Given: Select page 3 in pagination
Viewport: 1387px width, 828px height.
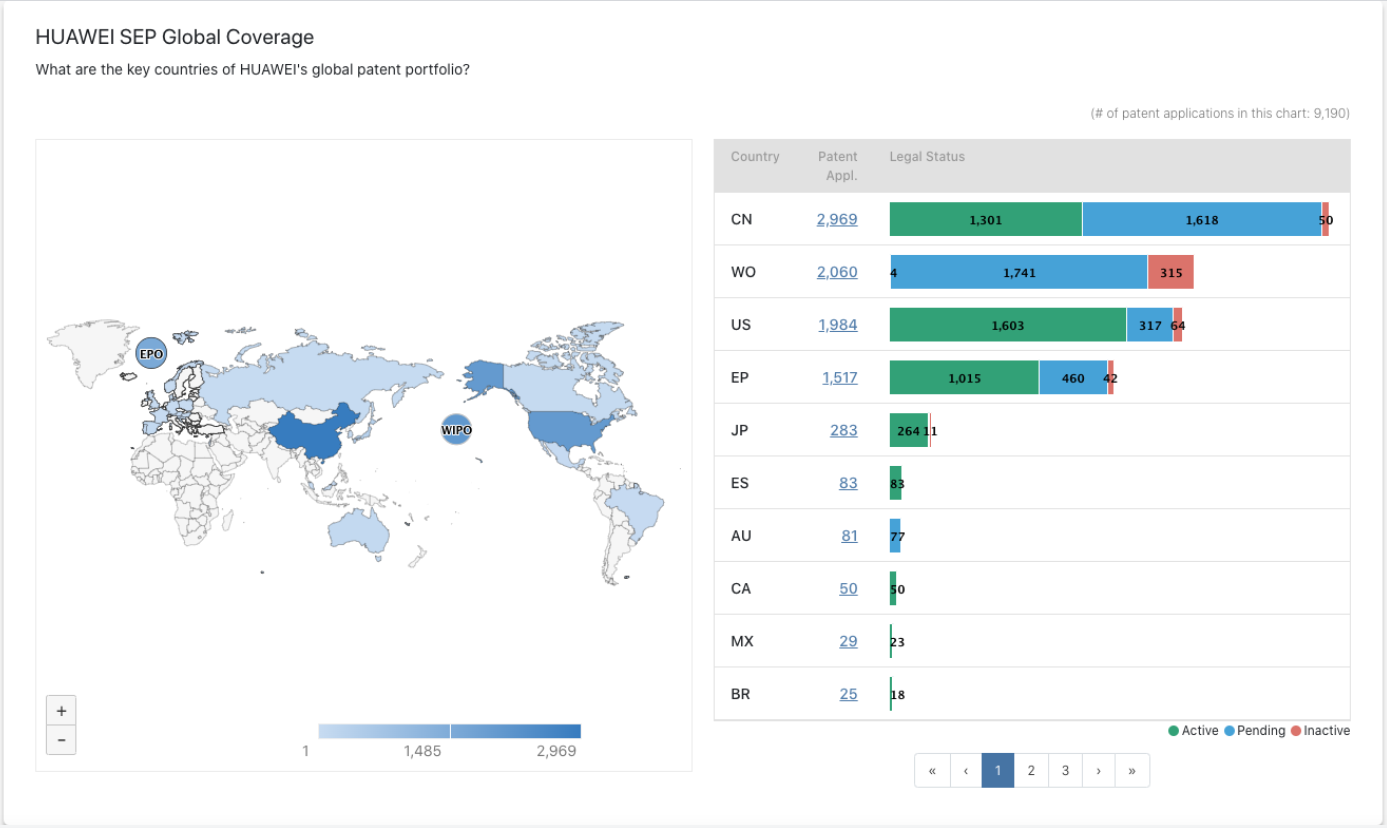Looking at the screenshot, I should 1065,770.
